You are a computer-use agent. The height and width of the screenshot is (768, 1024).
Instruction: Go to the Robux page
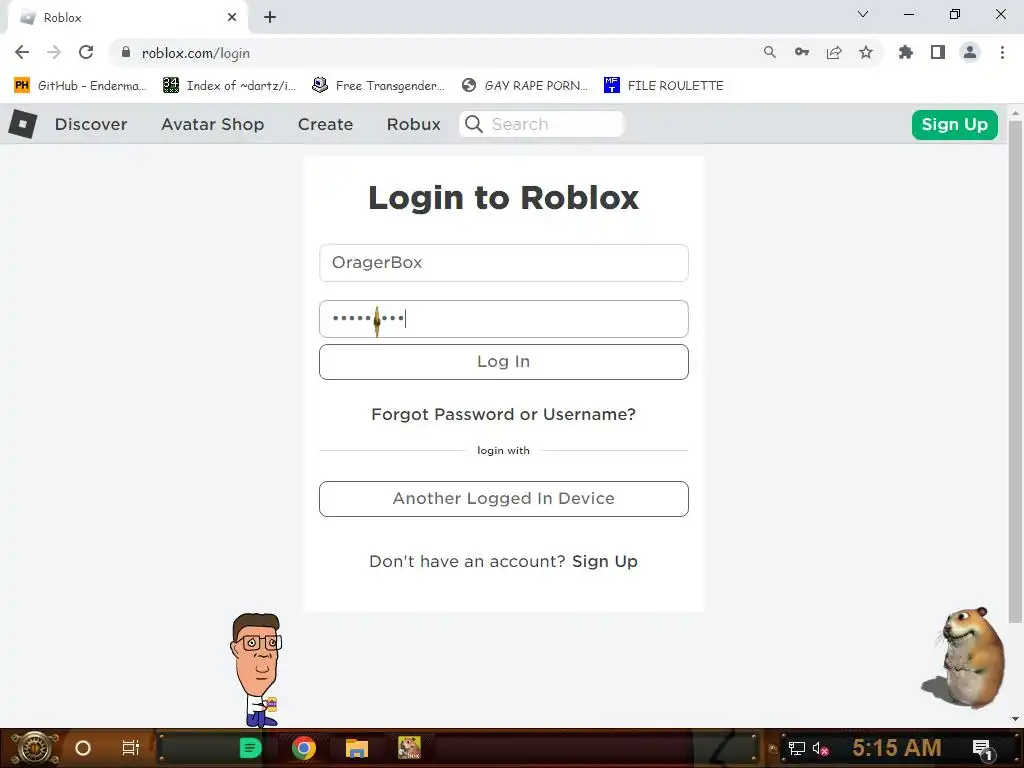pos(413,124)
